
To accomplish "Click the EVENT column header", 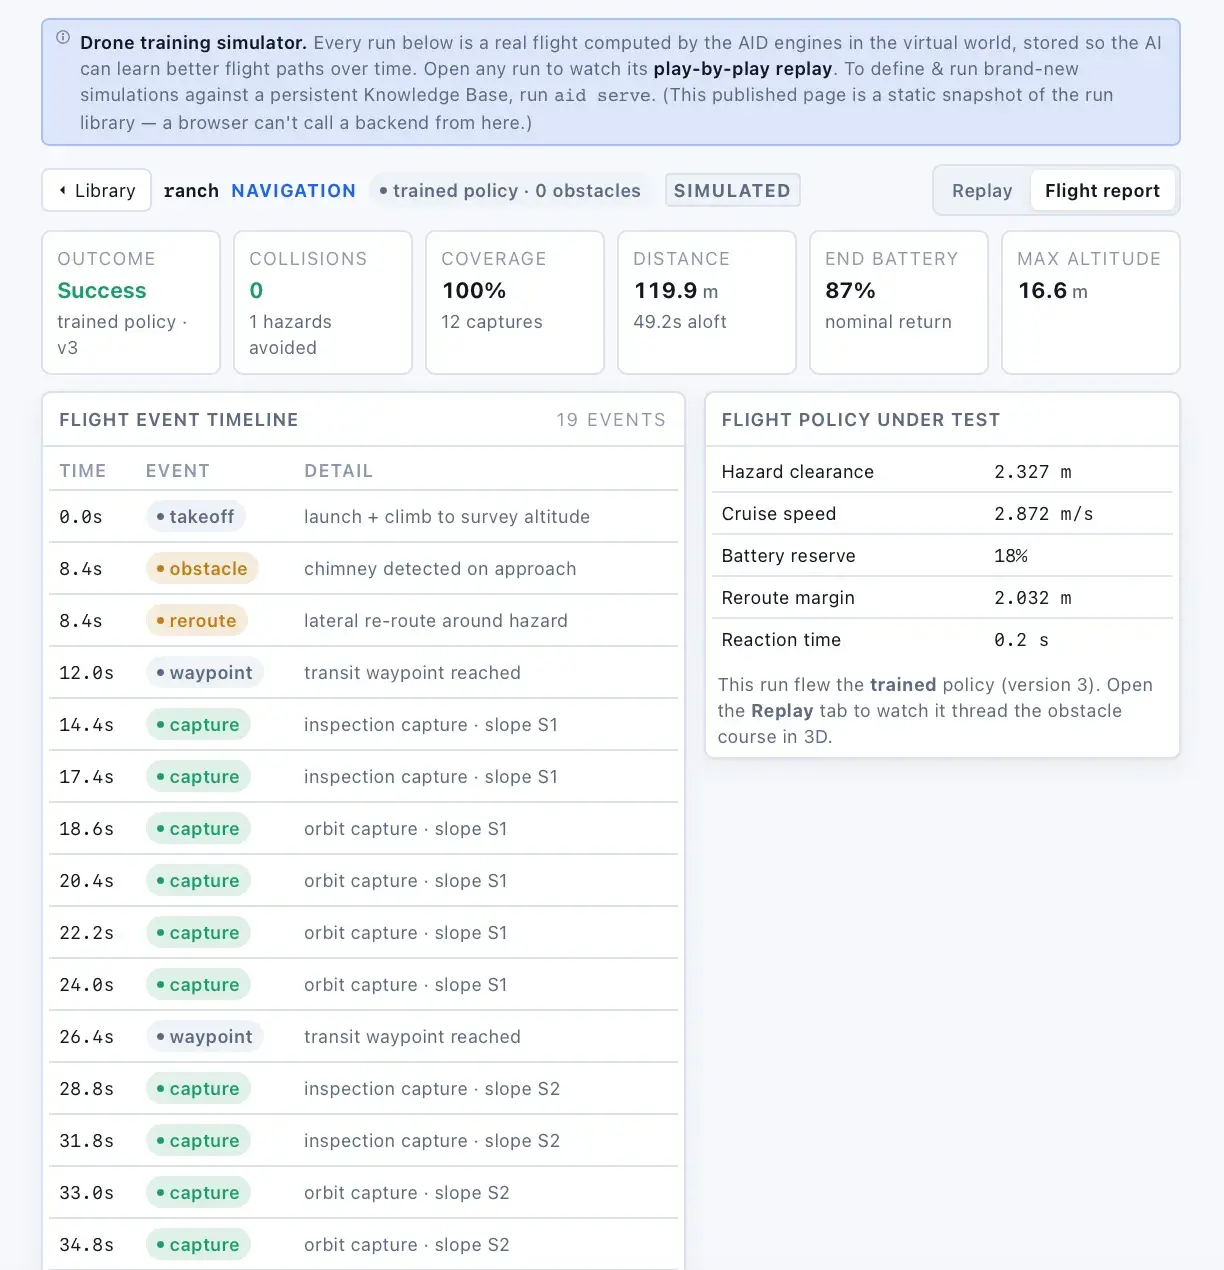I will (x=178, y=470).
